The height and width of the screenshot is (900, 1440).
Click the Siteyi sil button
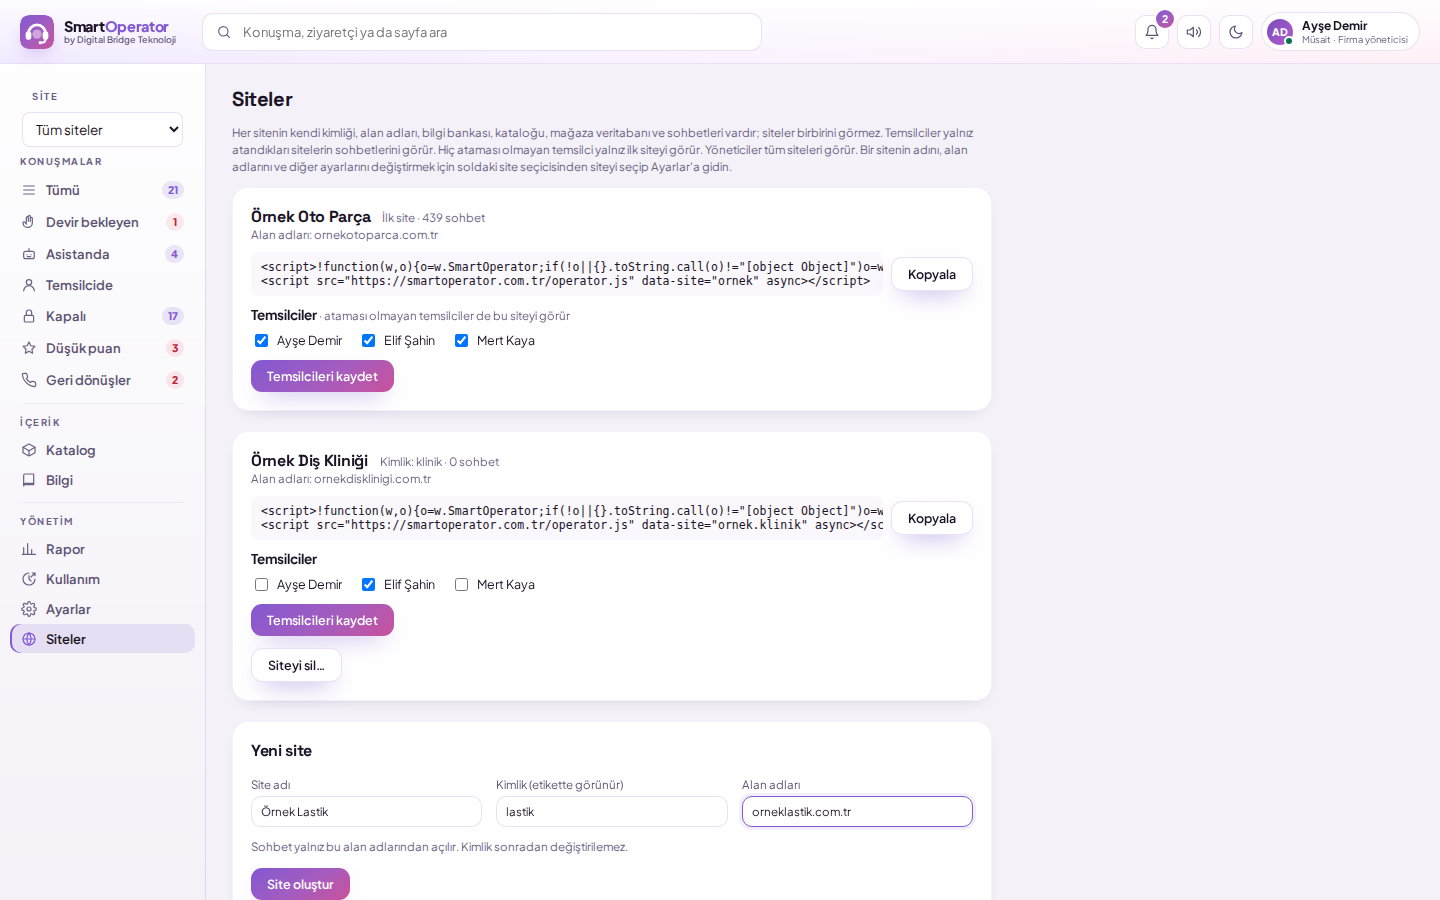(x=296, y=665)
